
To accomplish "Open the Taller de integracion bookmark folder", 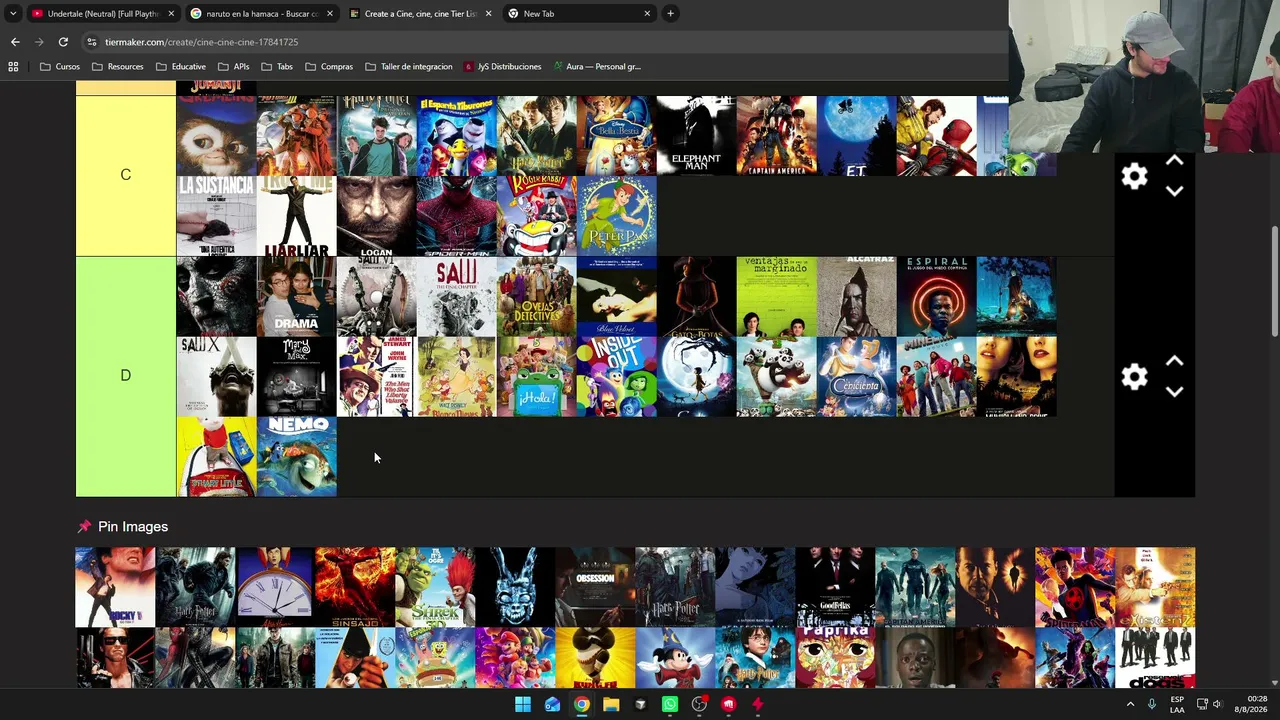I will (409, 67).
